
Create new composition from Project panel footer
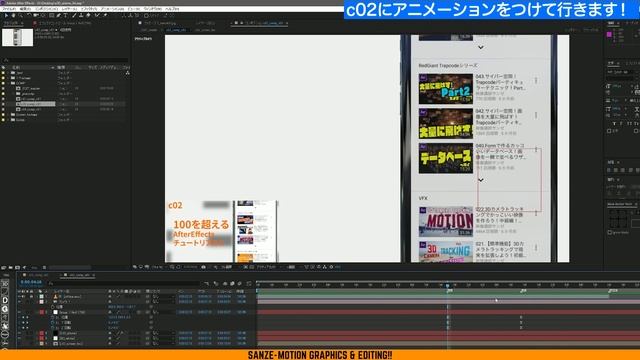pyautogui.click(x=18, y=267)
